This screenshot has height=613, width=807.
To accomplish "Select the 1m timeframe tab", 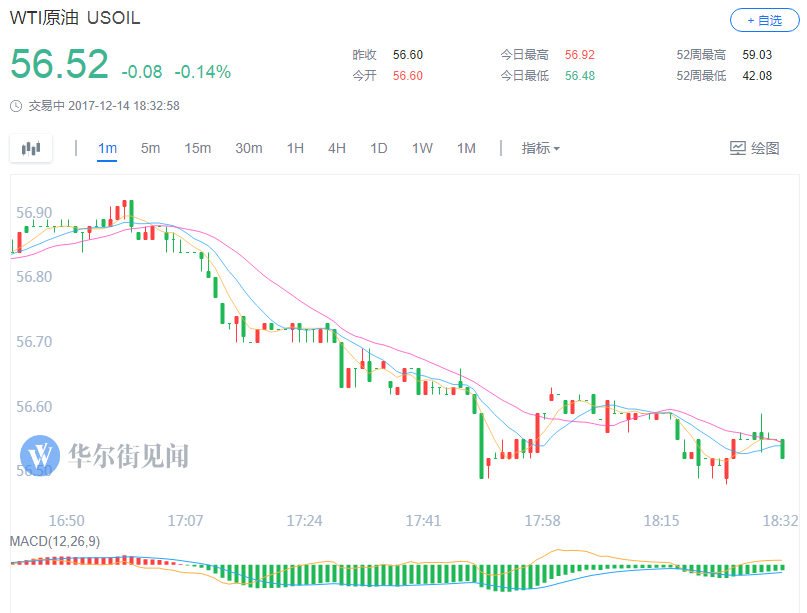I will pyautogui.click(x=107, y=148).
